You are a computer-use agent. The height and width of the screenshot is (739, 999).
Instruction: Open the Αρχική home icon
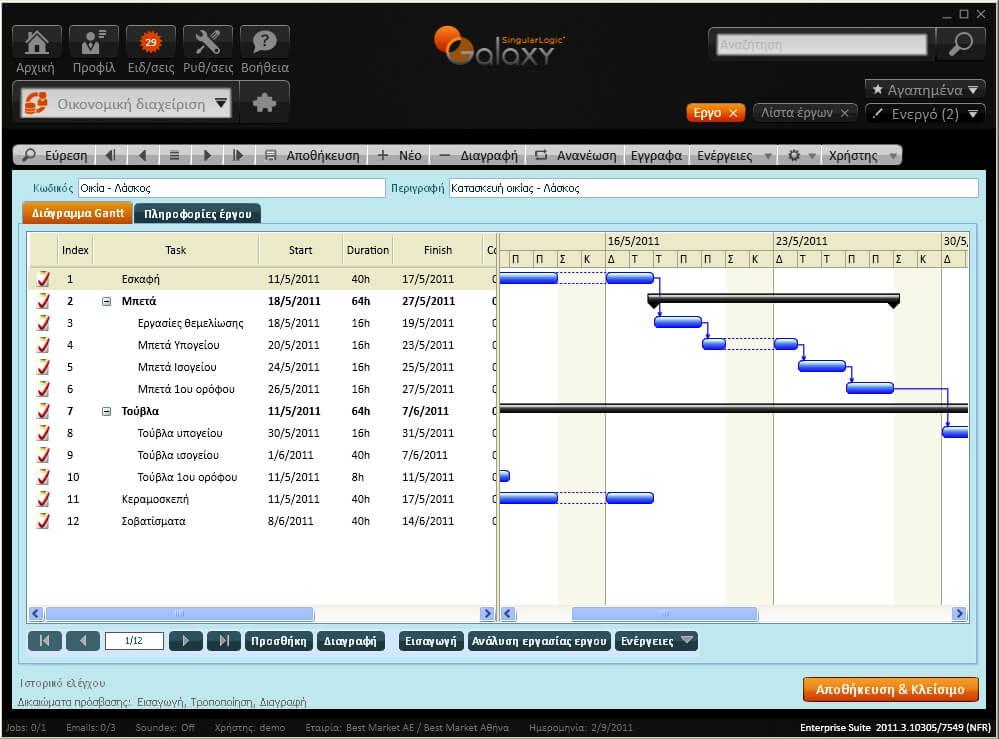pos(36,43)
